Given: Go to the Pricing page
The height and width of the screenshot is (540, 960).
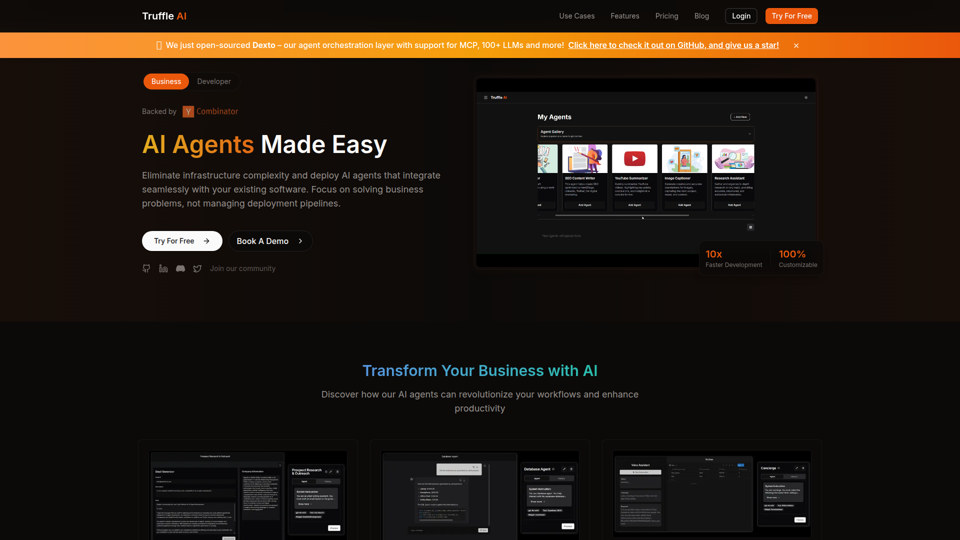Looking at the screenshot, I should click(x=666, y=16).
